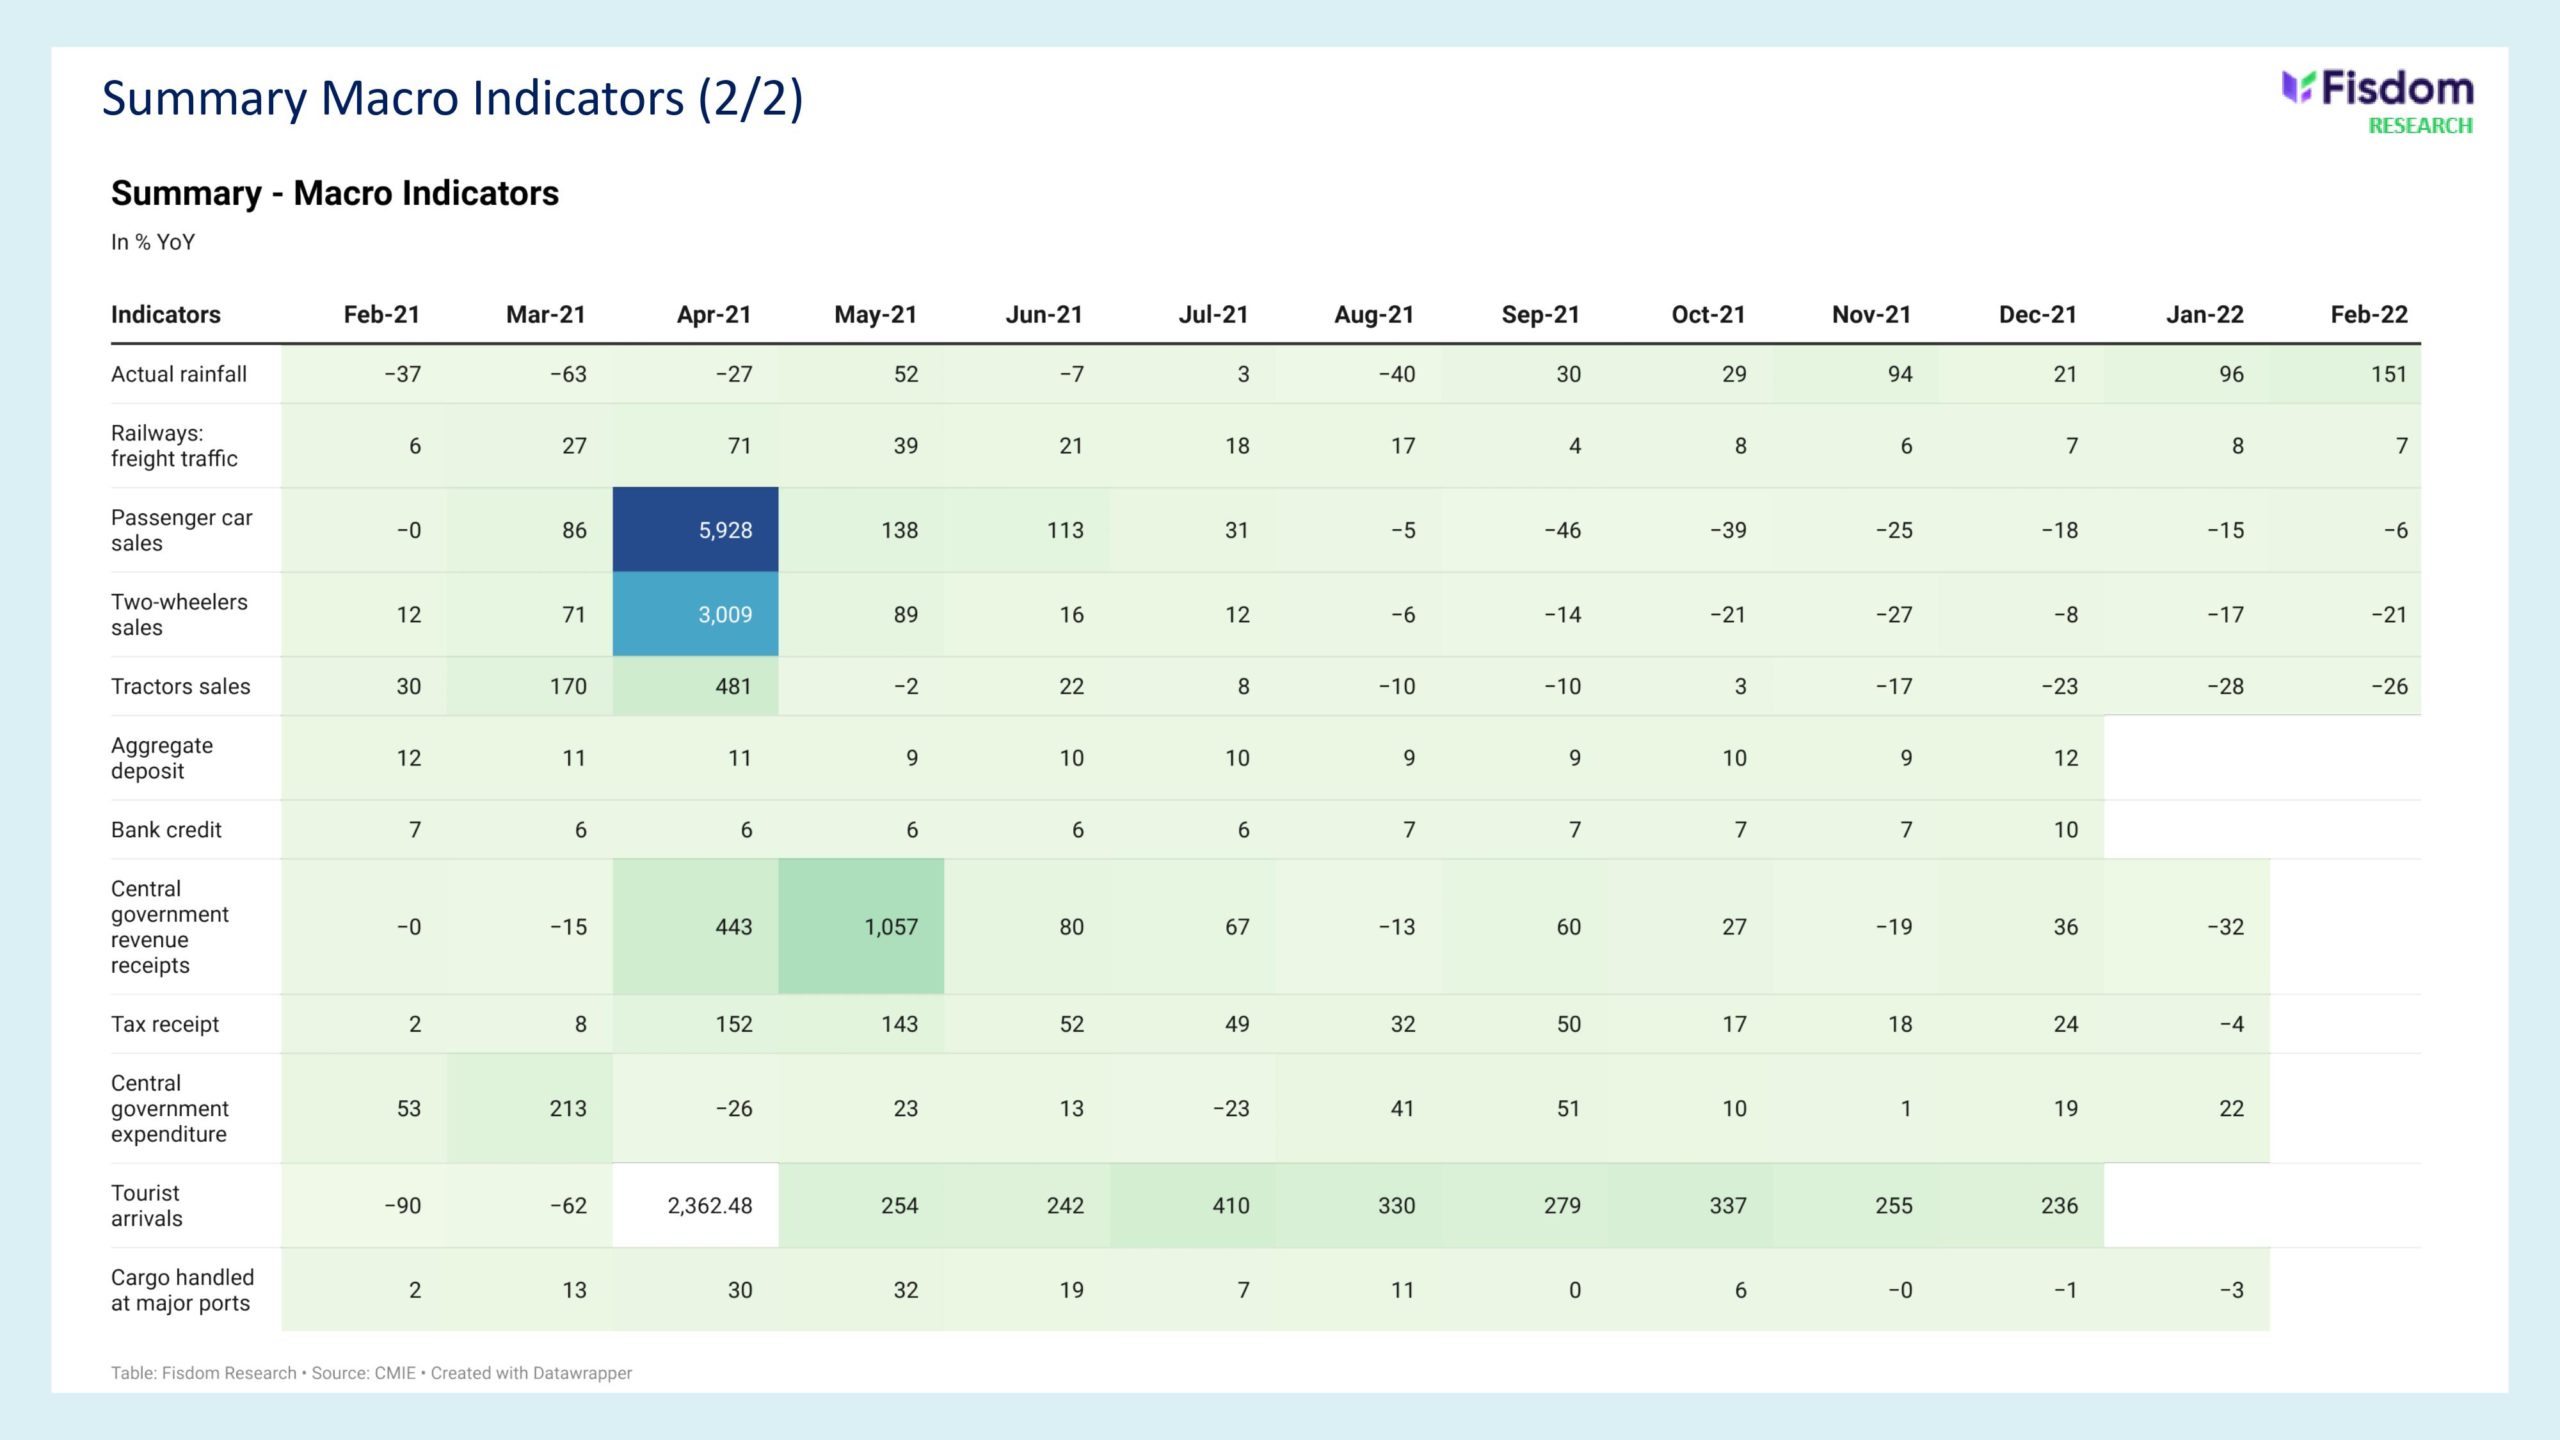Click the white 2,362.48 tourist arrivals cell
This screenshot has width=2560, height=1440.
pos(696,1205)
